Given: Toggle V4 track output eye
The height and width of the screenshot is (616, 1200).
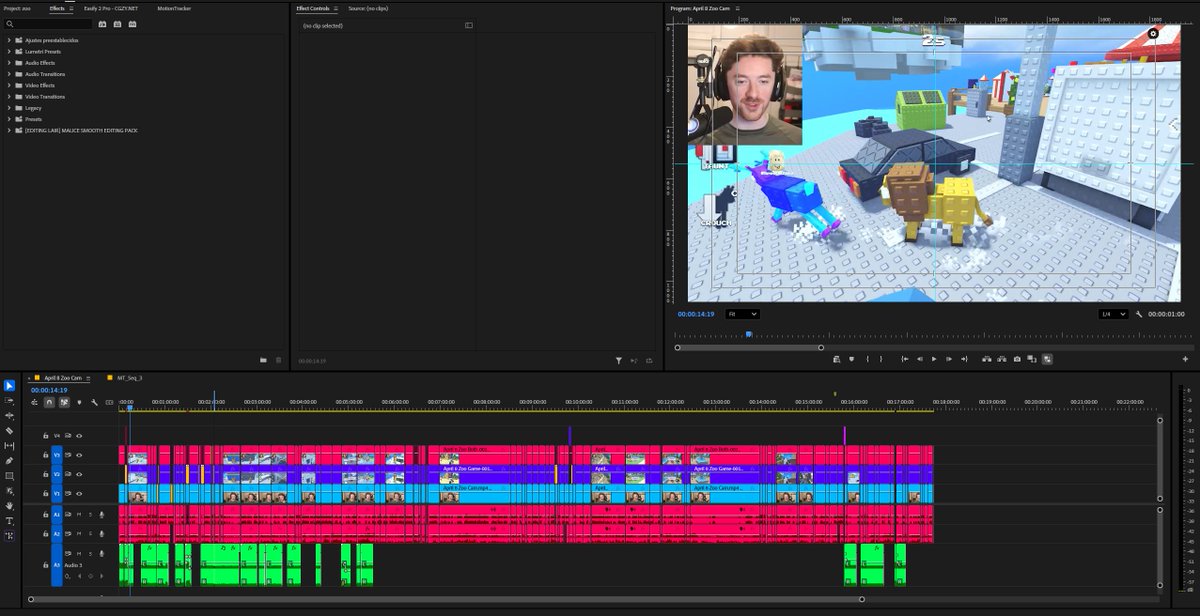Looking at the screenshot, I should coord(79,436).
